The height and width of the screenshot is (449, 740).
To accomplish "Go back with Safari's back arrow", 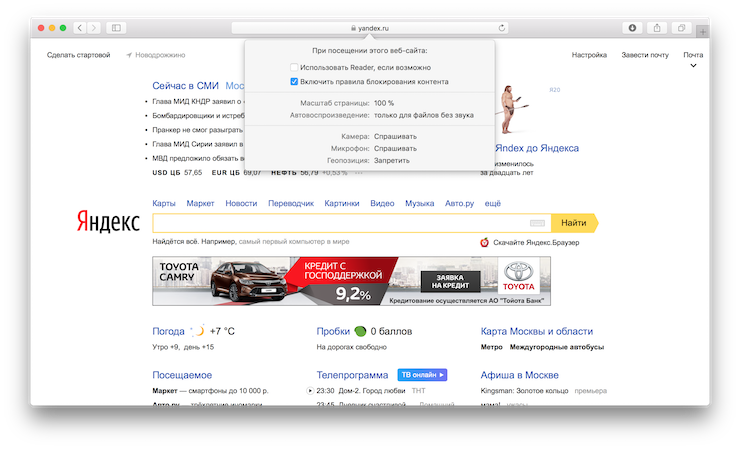I will (80, 28).
